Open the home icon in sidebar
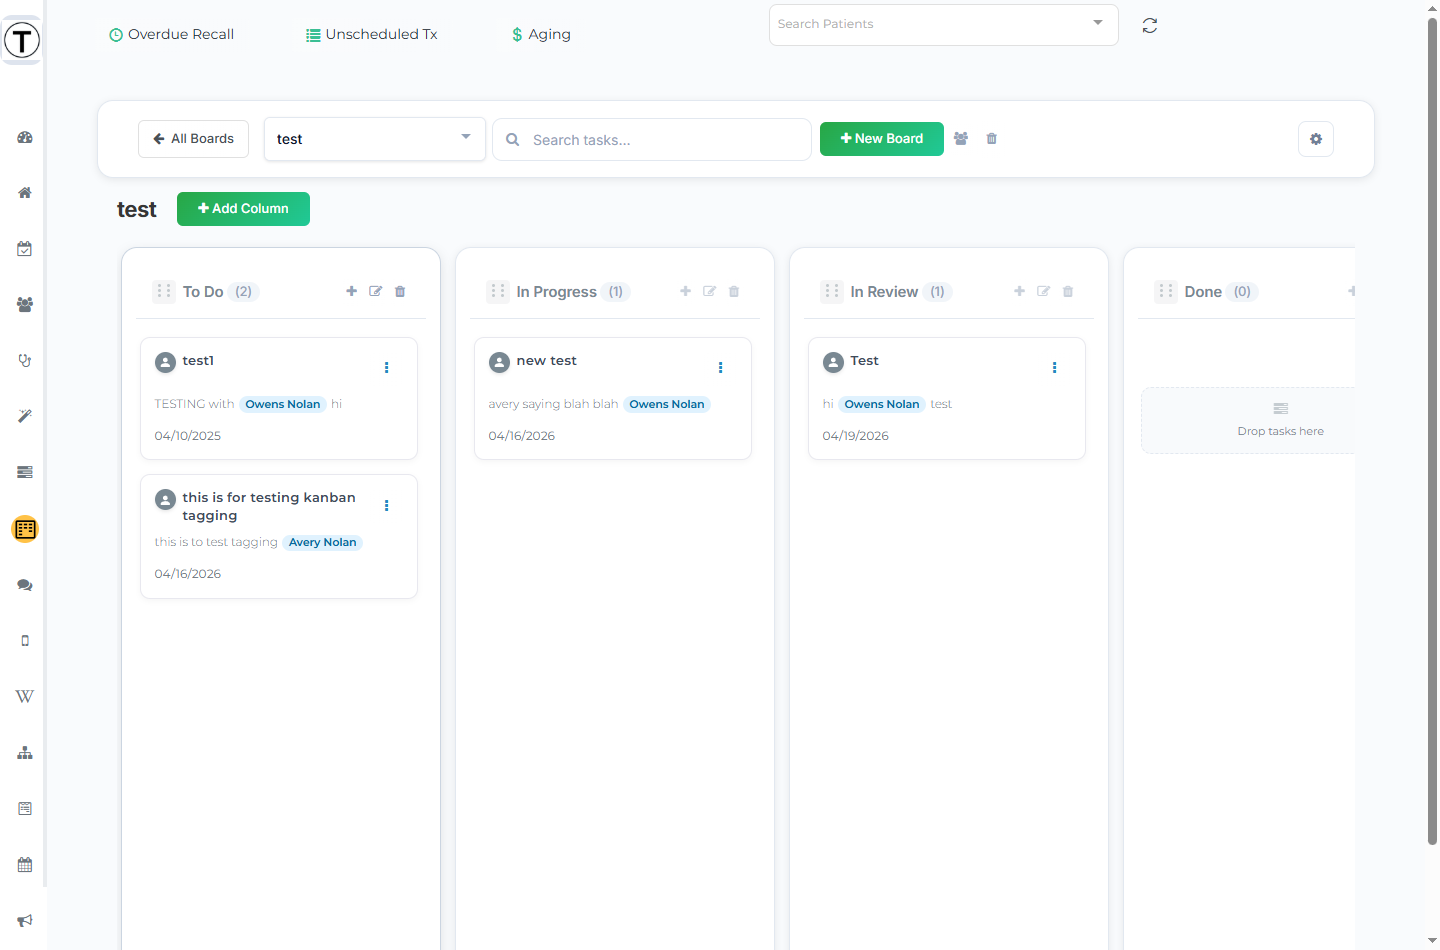 tap(25, 193)
